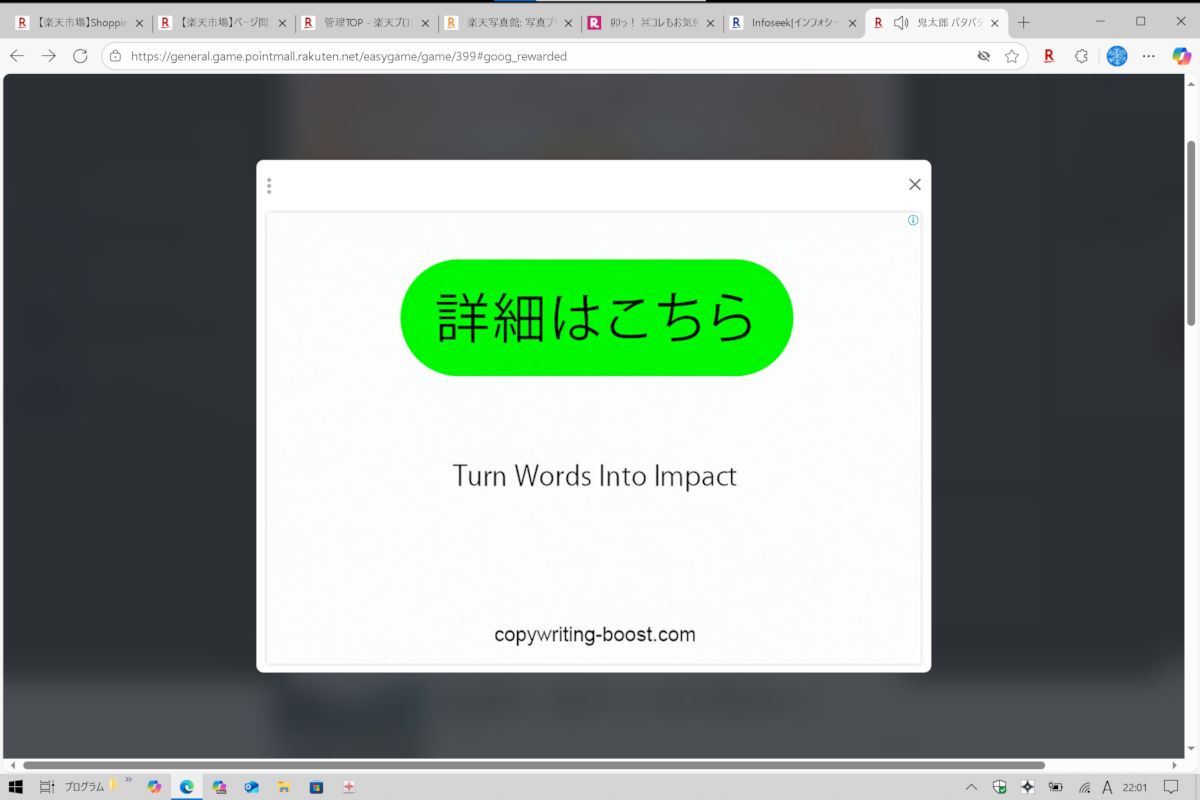The width and height of the screenshot is (1200, 800).
Task: Switch to the 【楽天市場】ページ tab
Action: (x=223, y=22)
